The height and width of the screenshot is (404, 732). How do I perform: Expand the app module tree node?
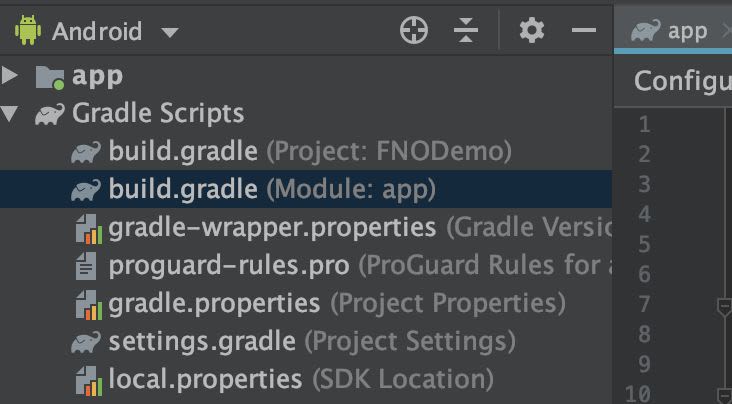(9, 76)
